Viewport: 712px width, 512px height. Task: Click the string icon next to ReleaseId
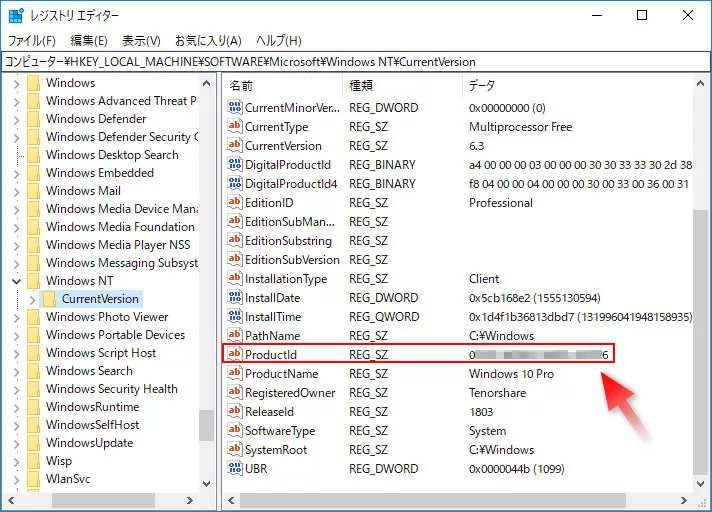(x=235, y=411)
